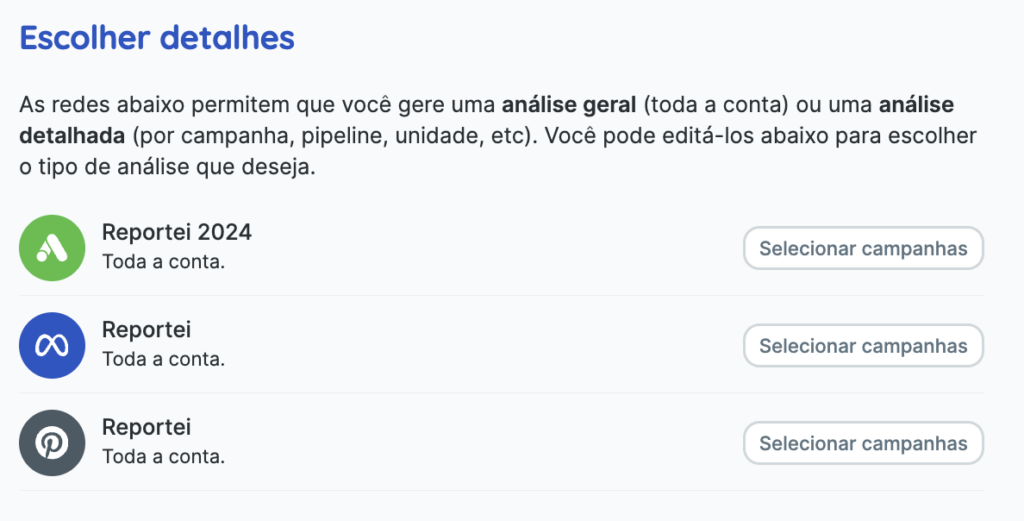Click "Você pode editá-los abaixo" sentence
This screenshot has height=521, width=1024.
(666, 136)
